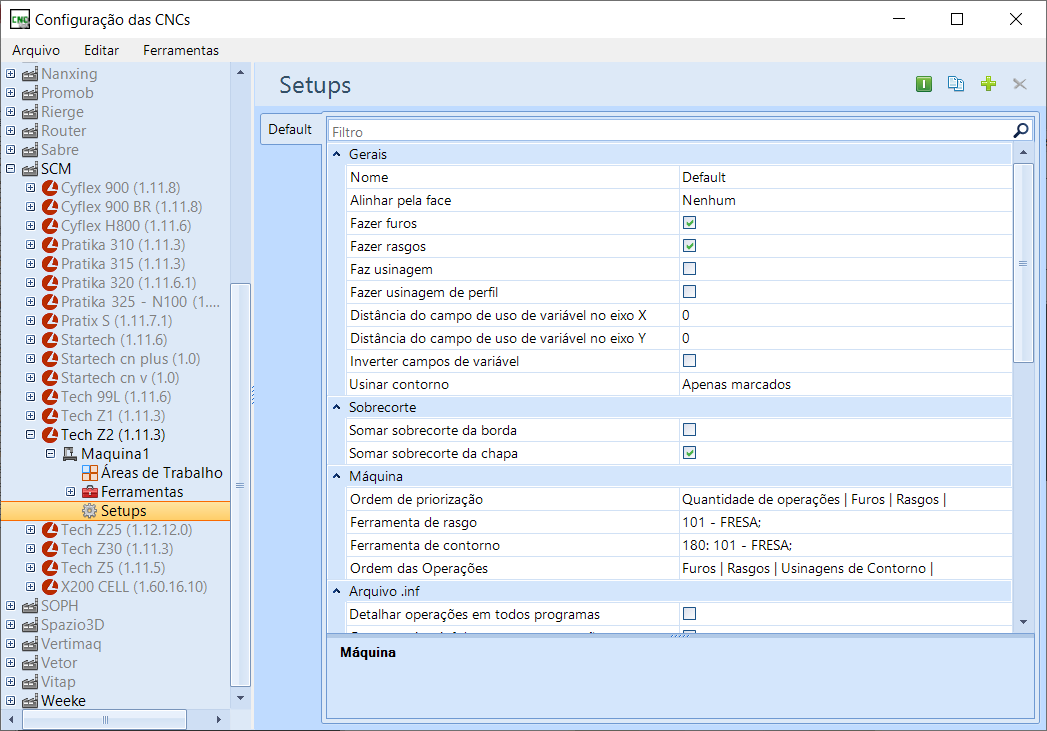Click the Pratika 310 red machine icon
1047x731 pixels.
pyautogui.click(x=50, y=245)
